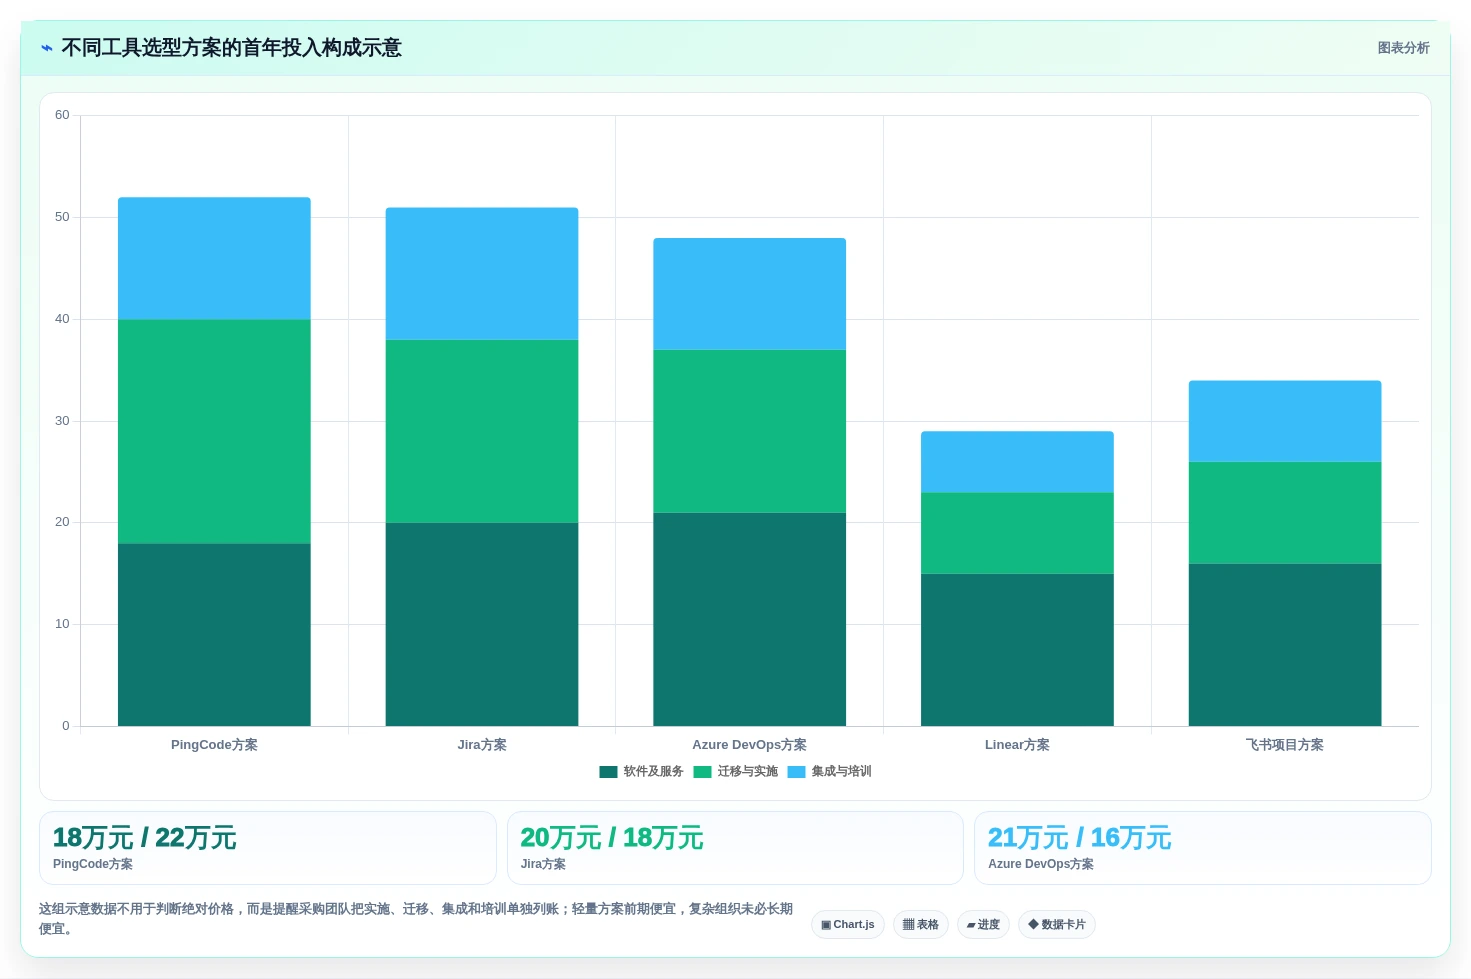Toggle the 集成与培训 legend color box
The height and width of the screenshot is (979, 1471).
pyautogui.click(x=796, y=772)
